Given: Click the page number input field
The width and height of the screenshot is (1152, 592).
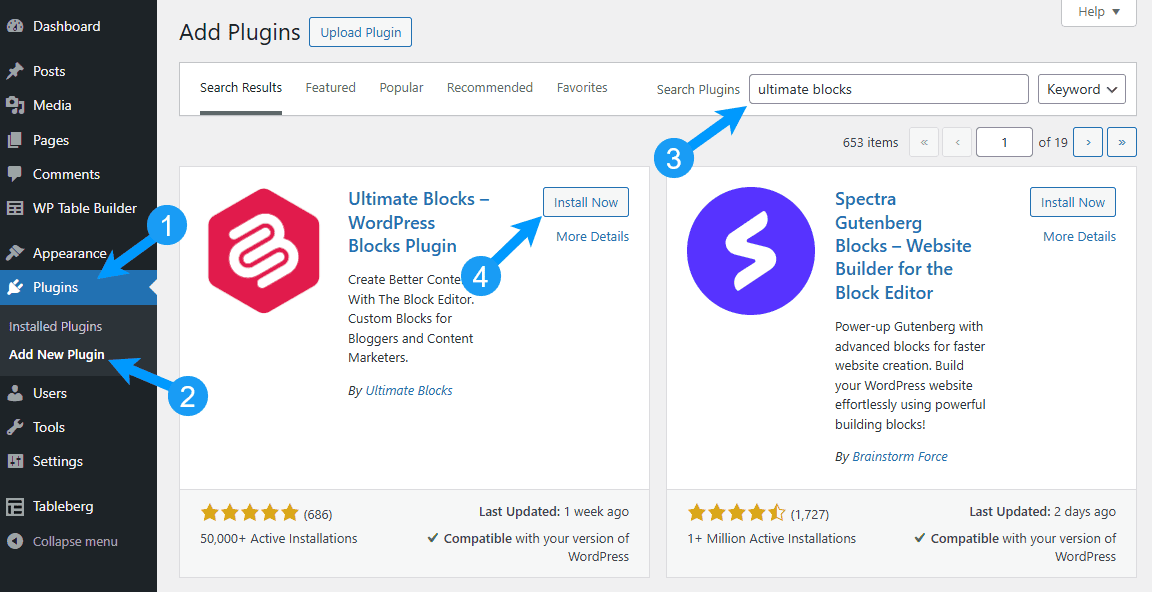Looking at the screenshot, I should click(1003, 141).
